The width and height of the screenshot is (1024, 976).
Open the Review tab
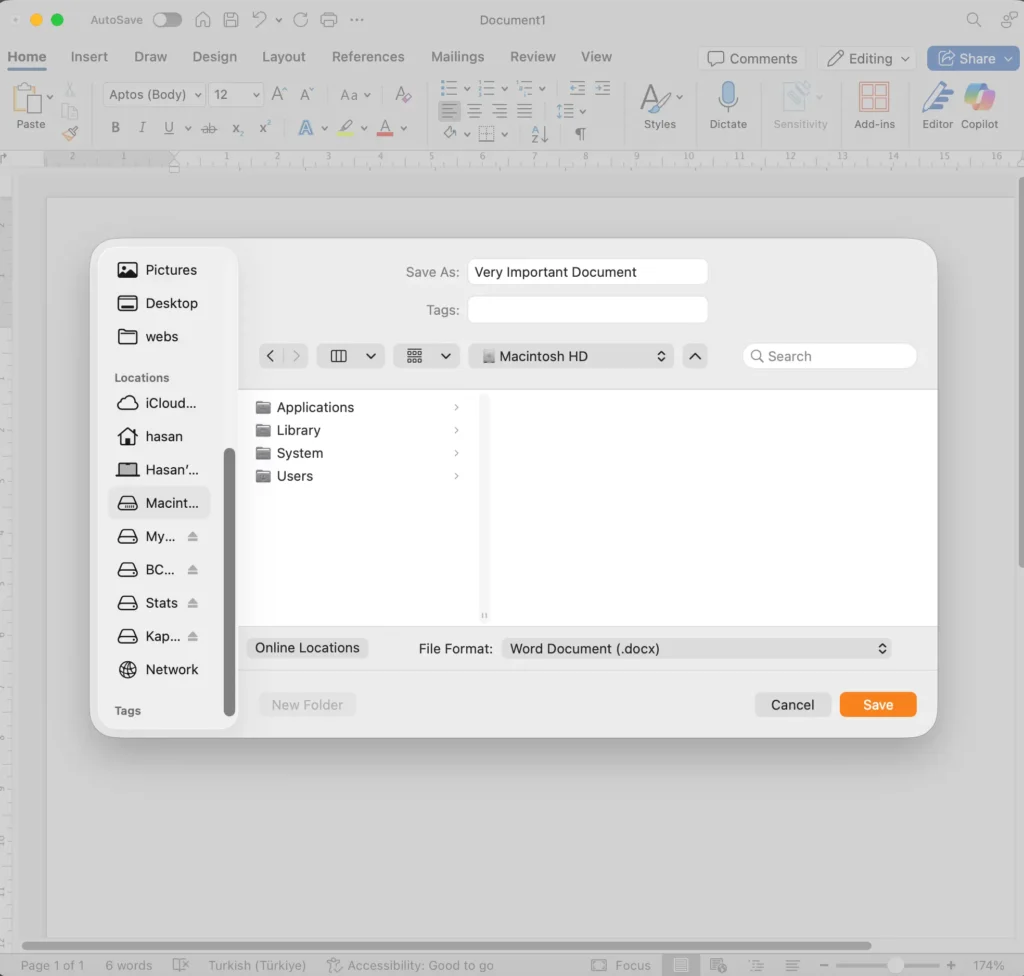click(x=532, y=57)
